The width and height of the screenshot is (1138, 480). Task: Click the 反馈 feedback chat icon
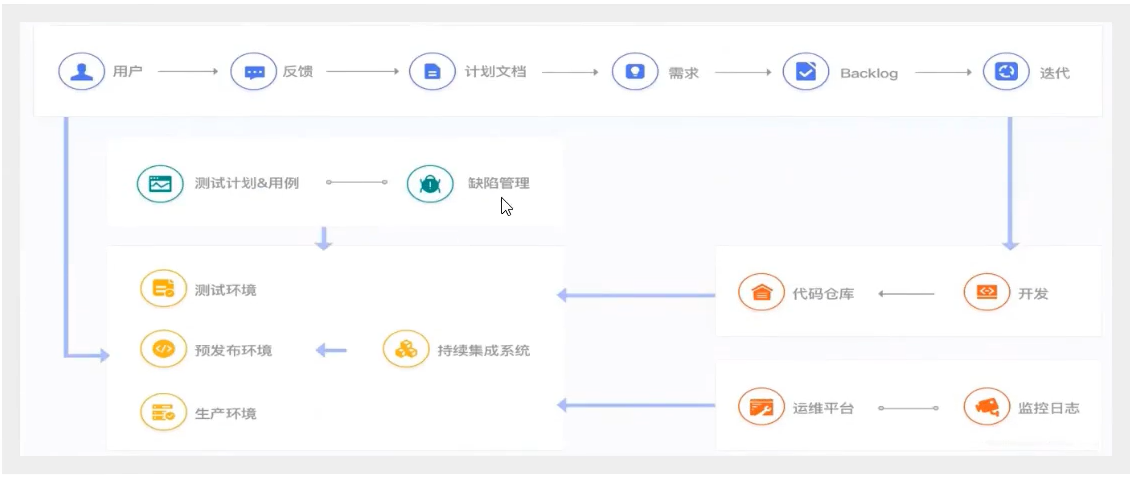(x=254, y=72)
